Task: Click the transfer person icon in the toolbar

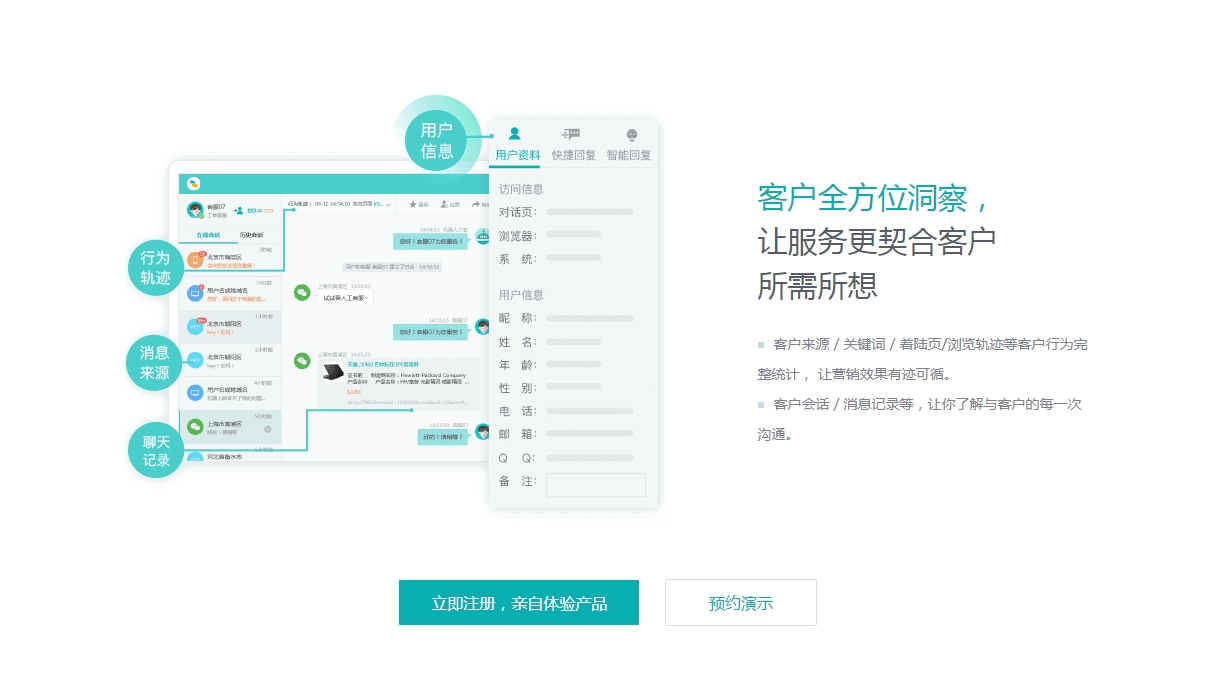Action: pyautogui.click(x=444, y=204)
